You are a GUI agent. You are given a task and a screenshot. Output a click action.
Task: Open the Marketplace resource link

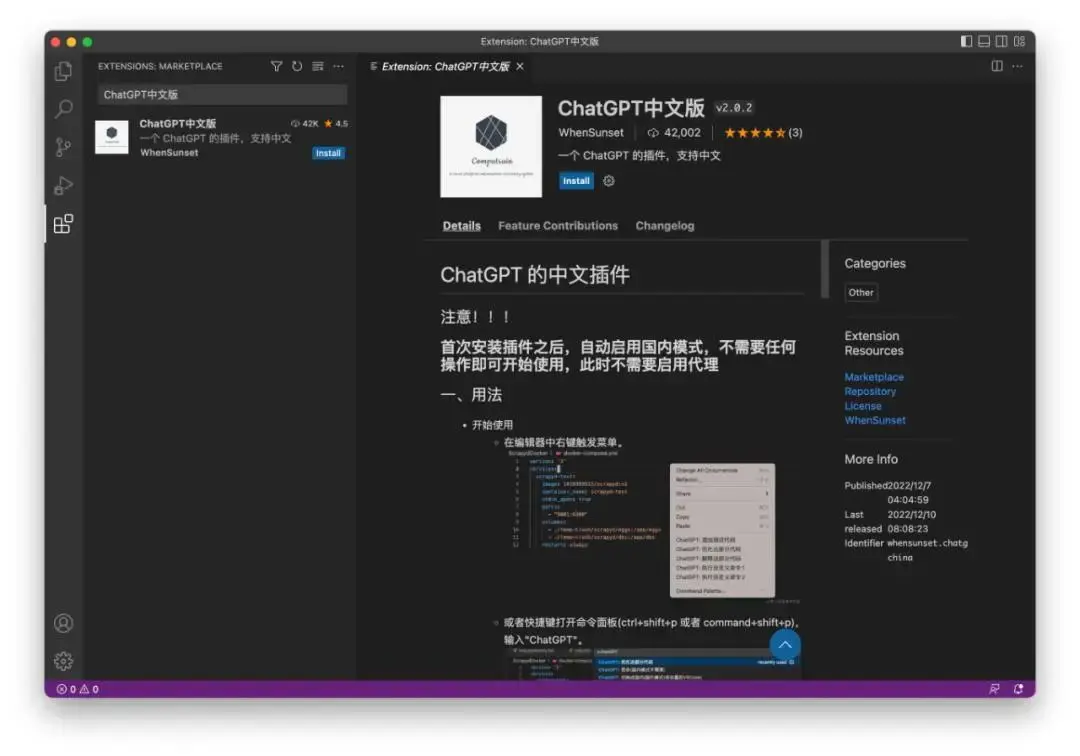coord(874,377)
